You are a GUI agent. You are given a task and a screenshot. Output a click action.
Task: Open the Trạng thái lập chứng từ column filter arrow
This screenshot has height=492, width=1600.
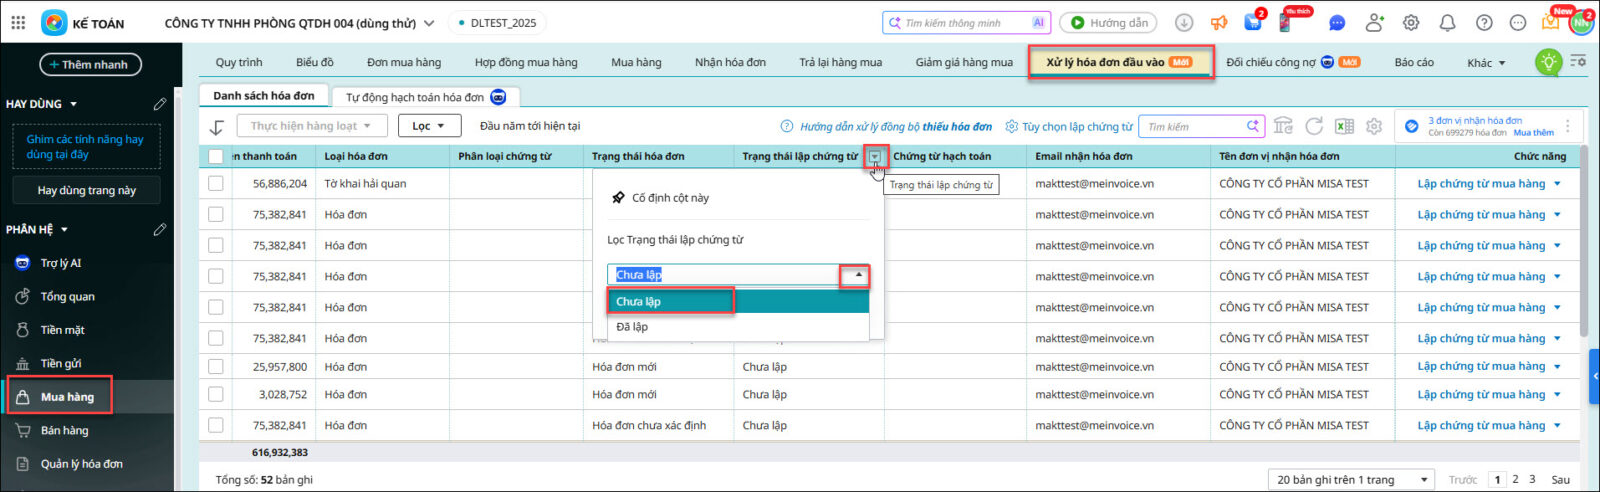[x=875, y=156]
